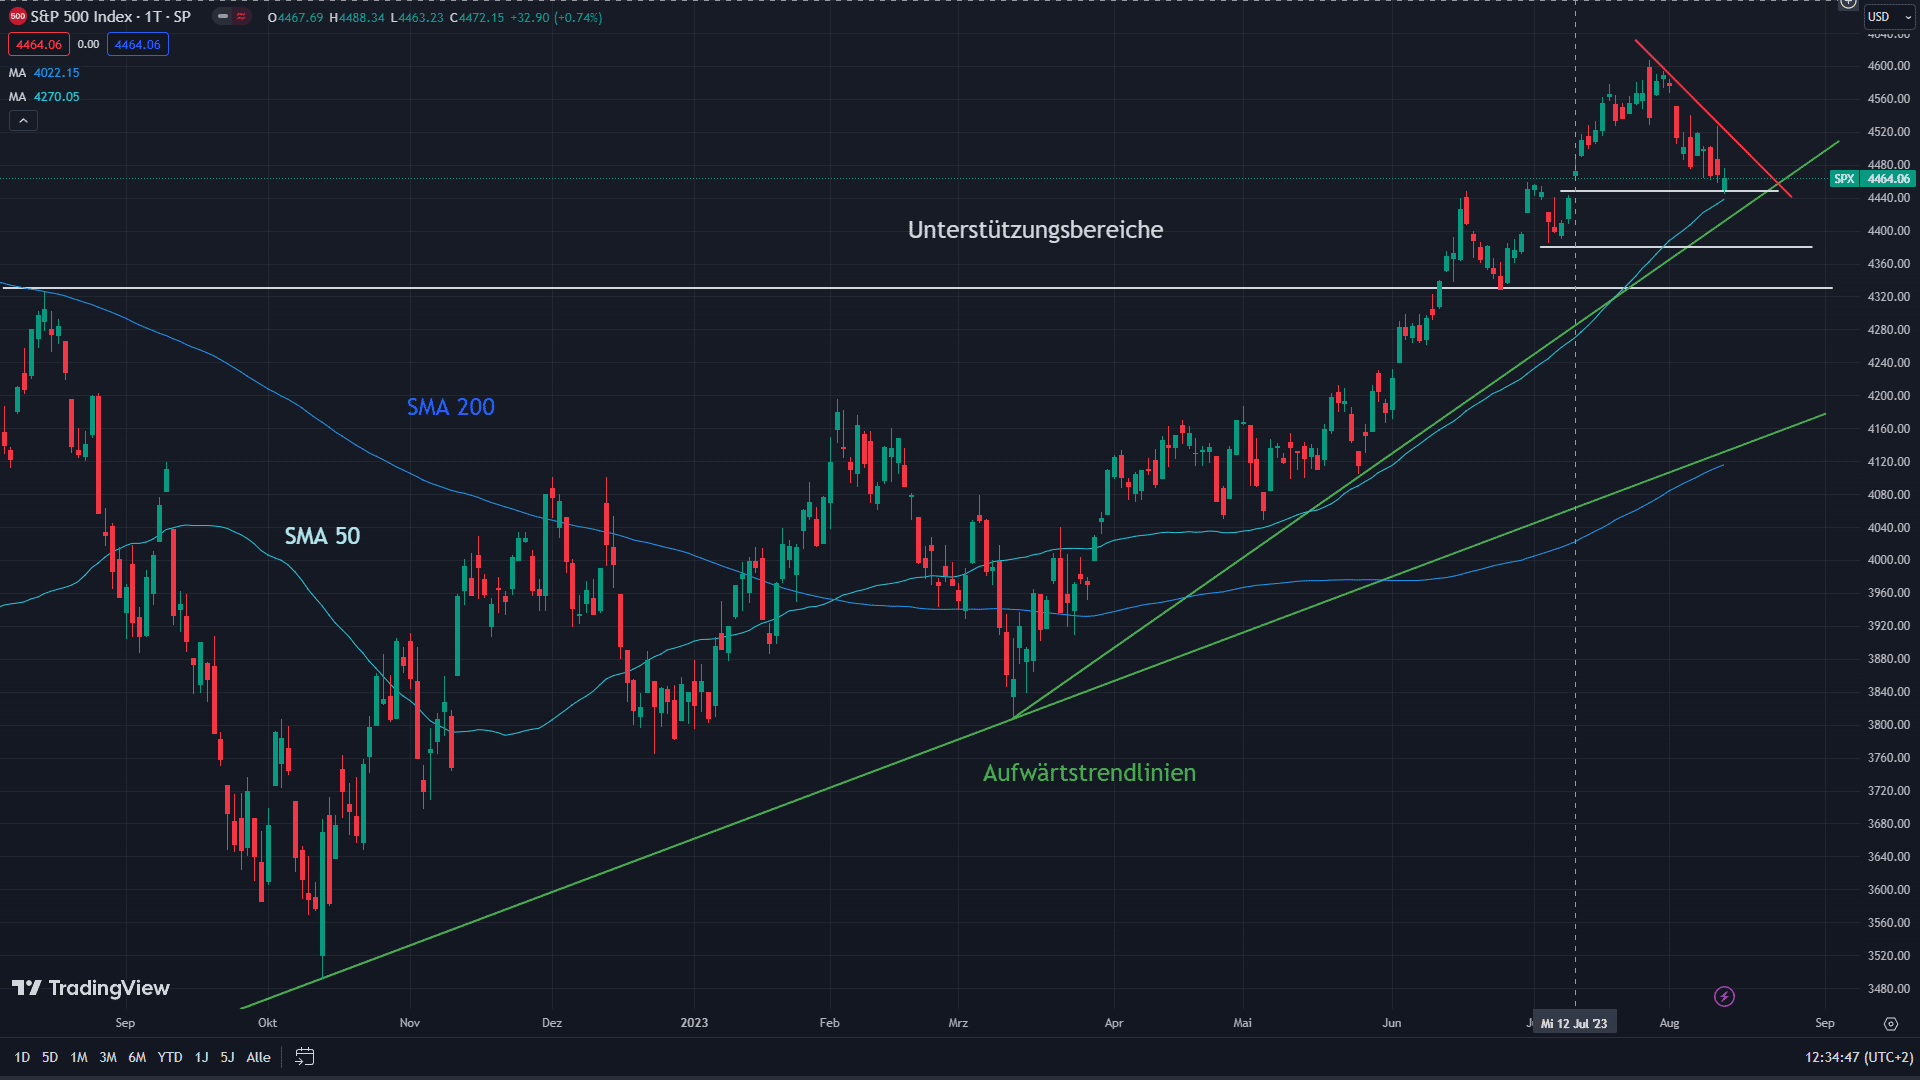Click the blue 4464.06 buy price box
The height and width of the screenshot is (1080, 1920).
(138, 44)
